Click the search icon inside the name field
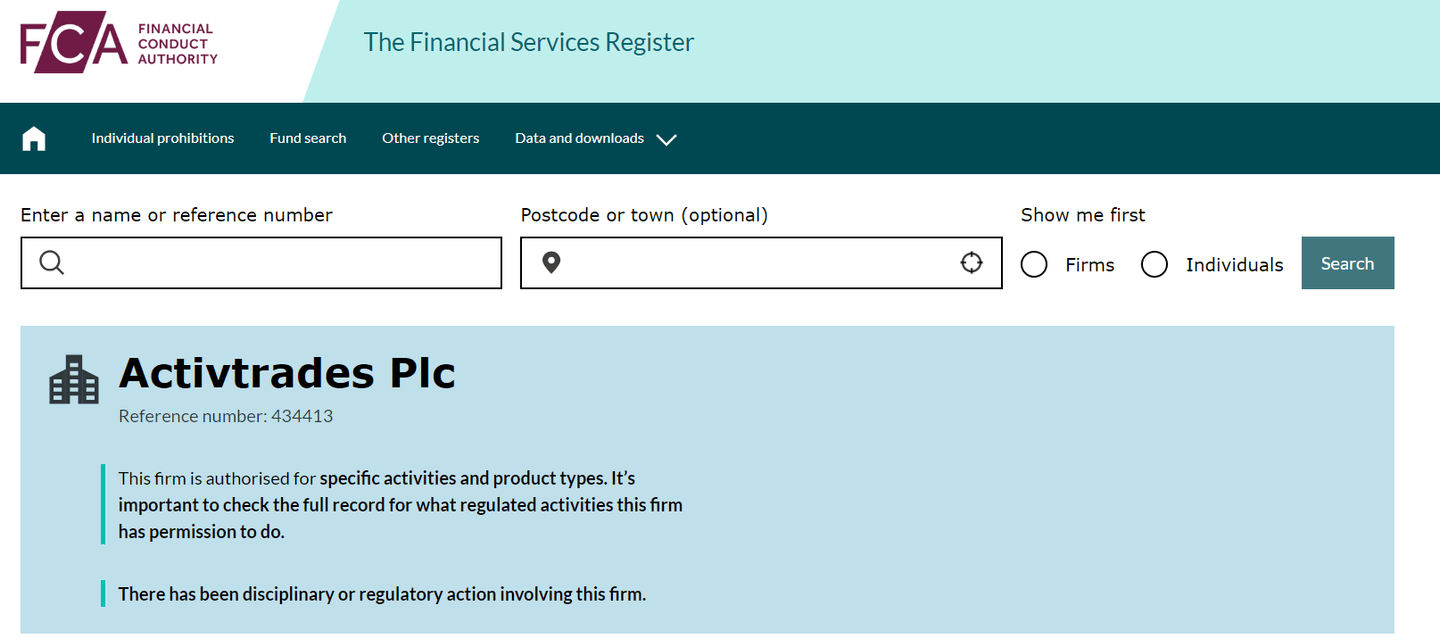1440x640 pixels. (x=51, y=262)
